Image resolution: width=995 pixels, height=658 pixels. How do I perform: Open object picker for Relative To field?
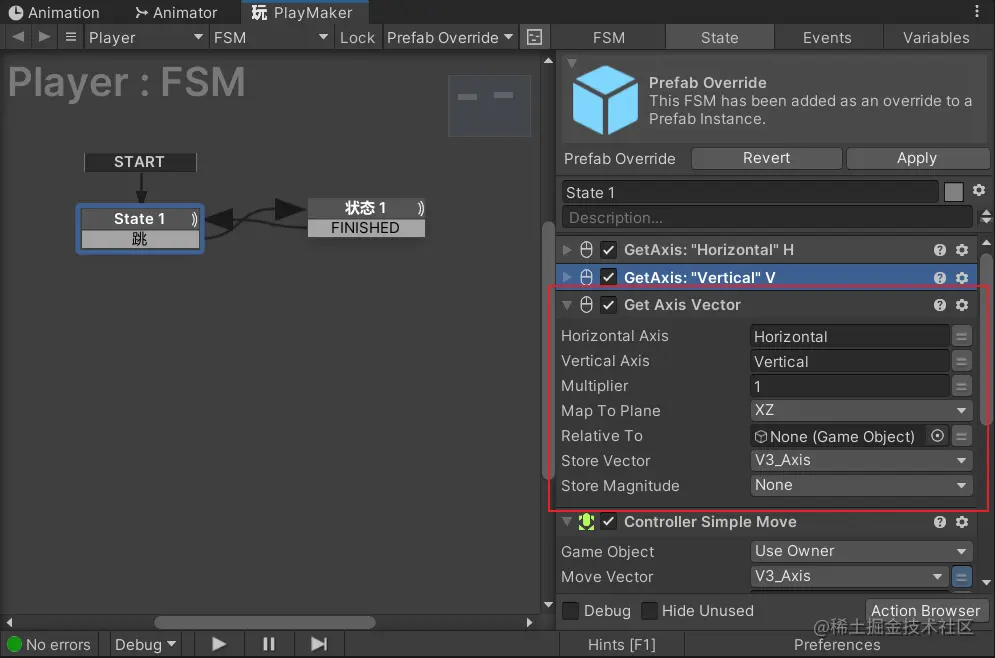pos(937,436)
